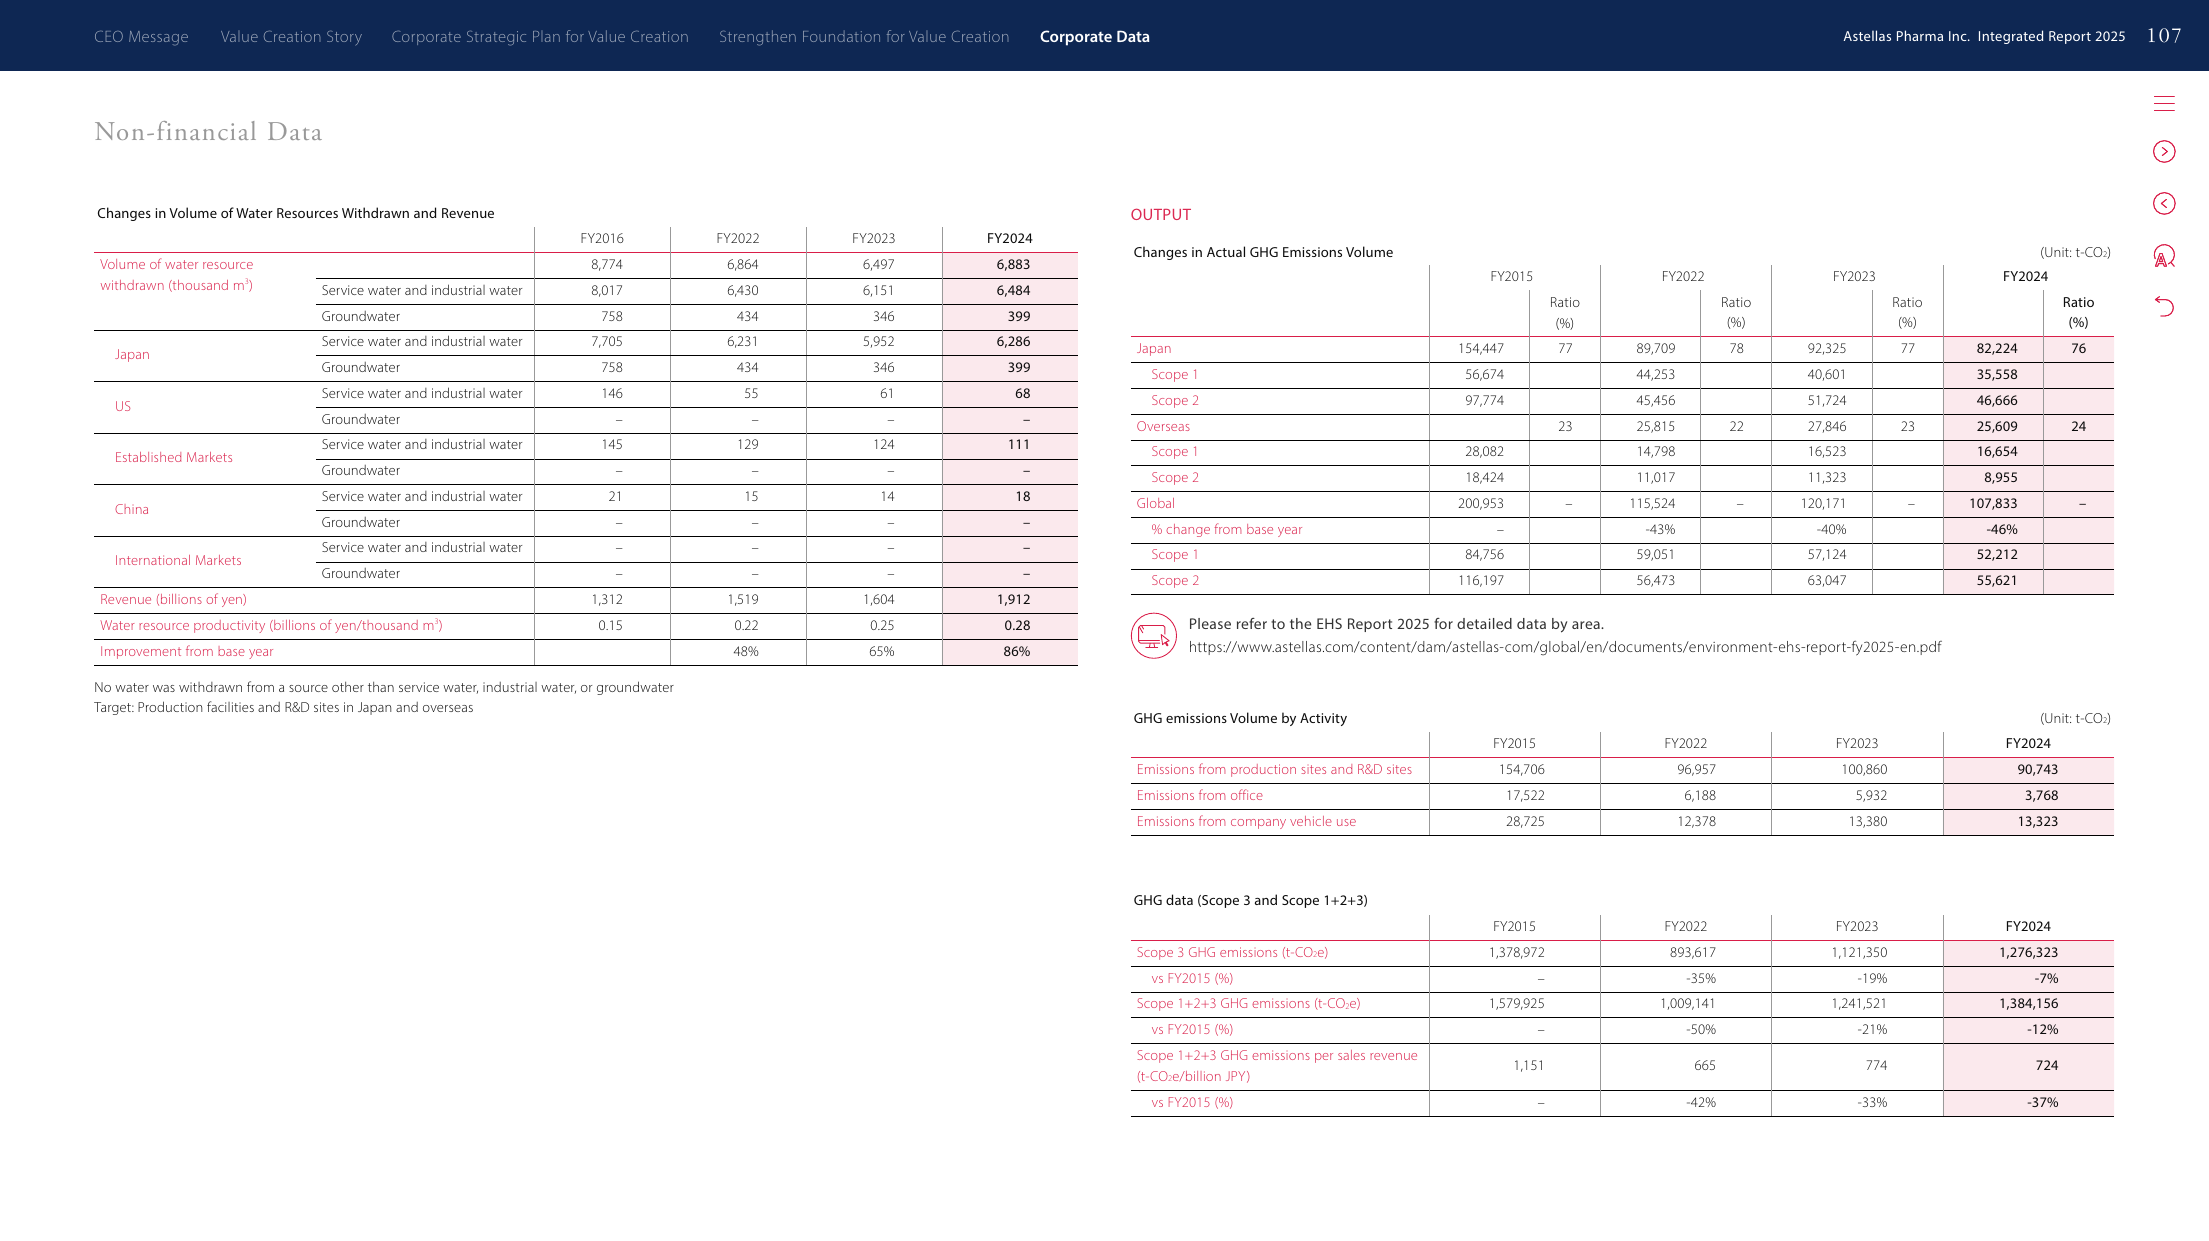This screenshot has width=2209, height=1241.
Task: Go to next page arrow icon
Action: (2164, 151)
